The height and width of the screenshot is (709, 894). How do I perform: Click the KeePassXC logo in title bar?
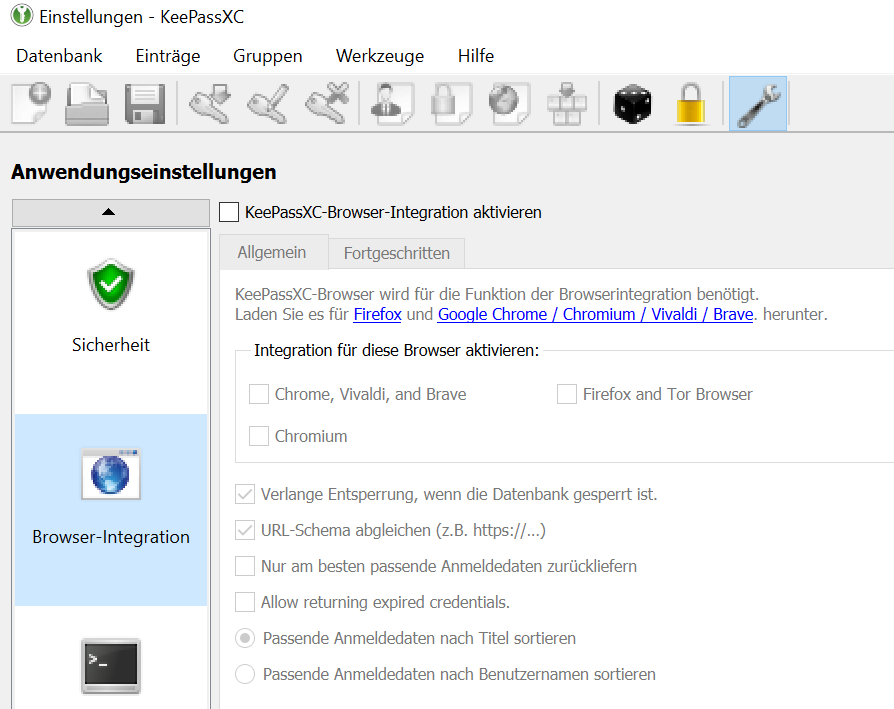(22, 15)
